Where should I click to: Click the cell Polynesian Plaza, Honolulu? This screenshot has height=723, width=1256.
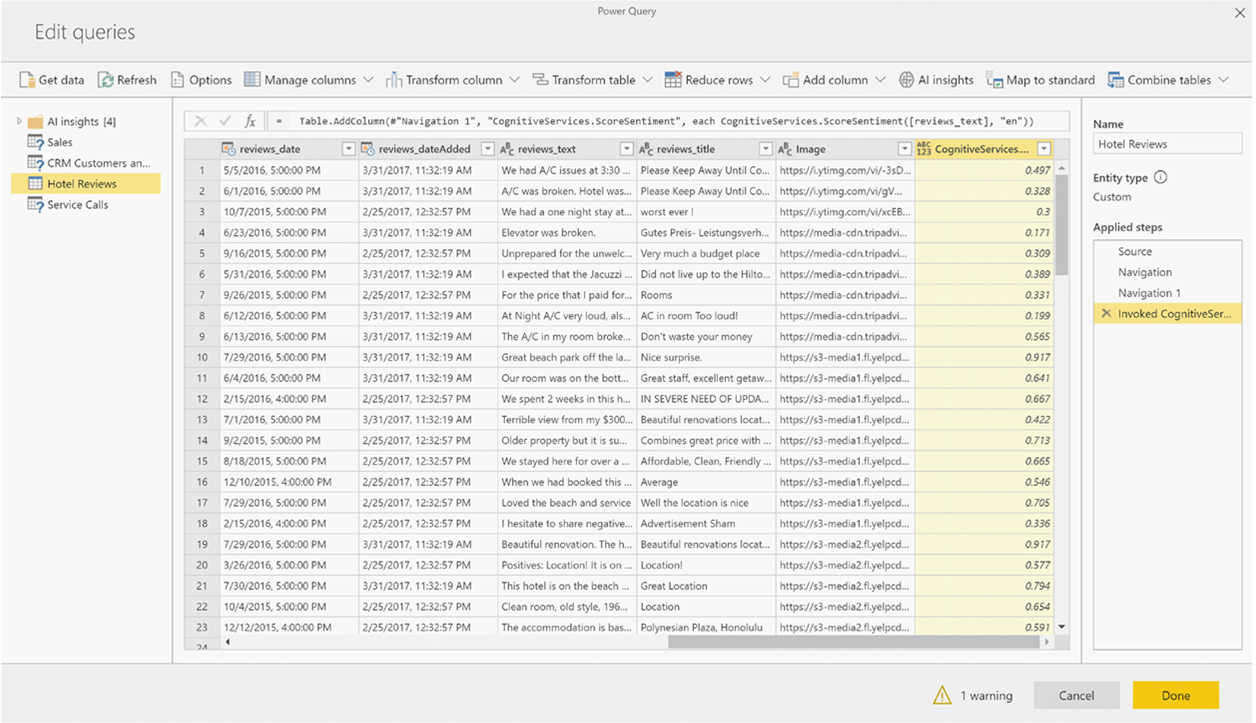[x=706, y=627]
